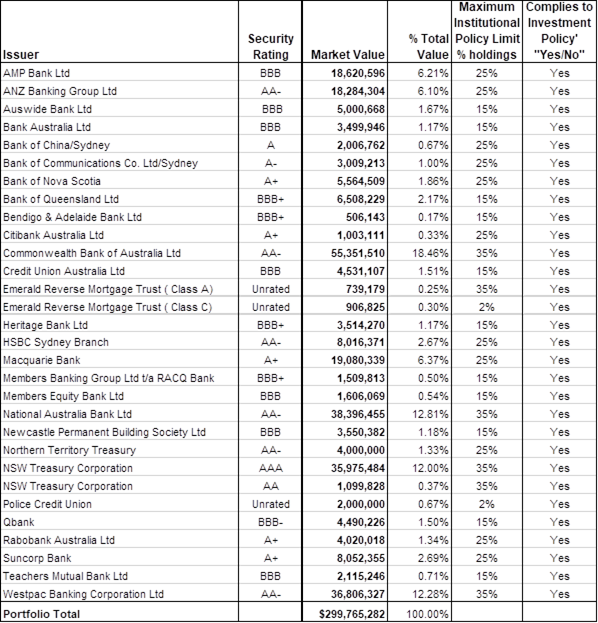Select the Complies to Investment Policy header
This screenshot has height=623, width=598.
coord(559,31)
